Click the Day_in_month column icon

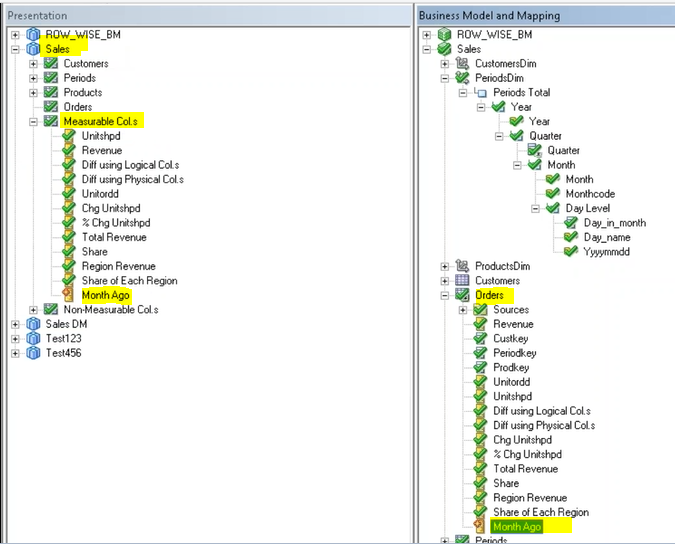click(571, 223)
